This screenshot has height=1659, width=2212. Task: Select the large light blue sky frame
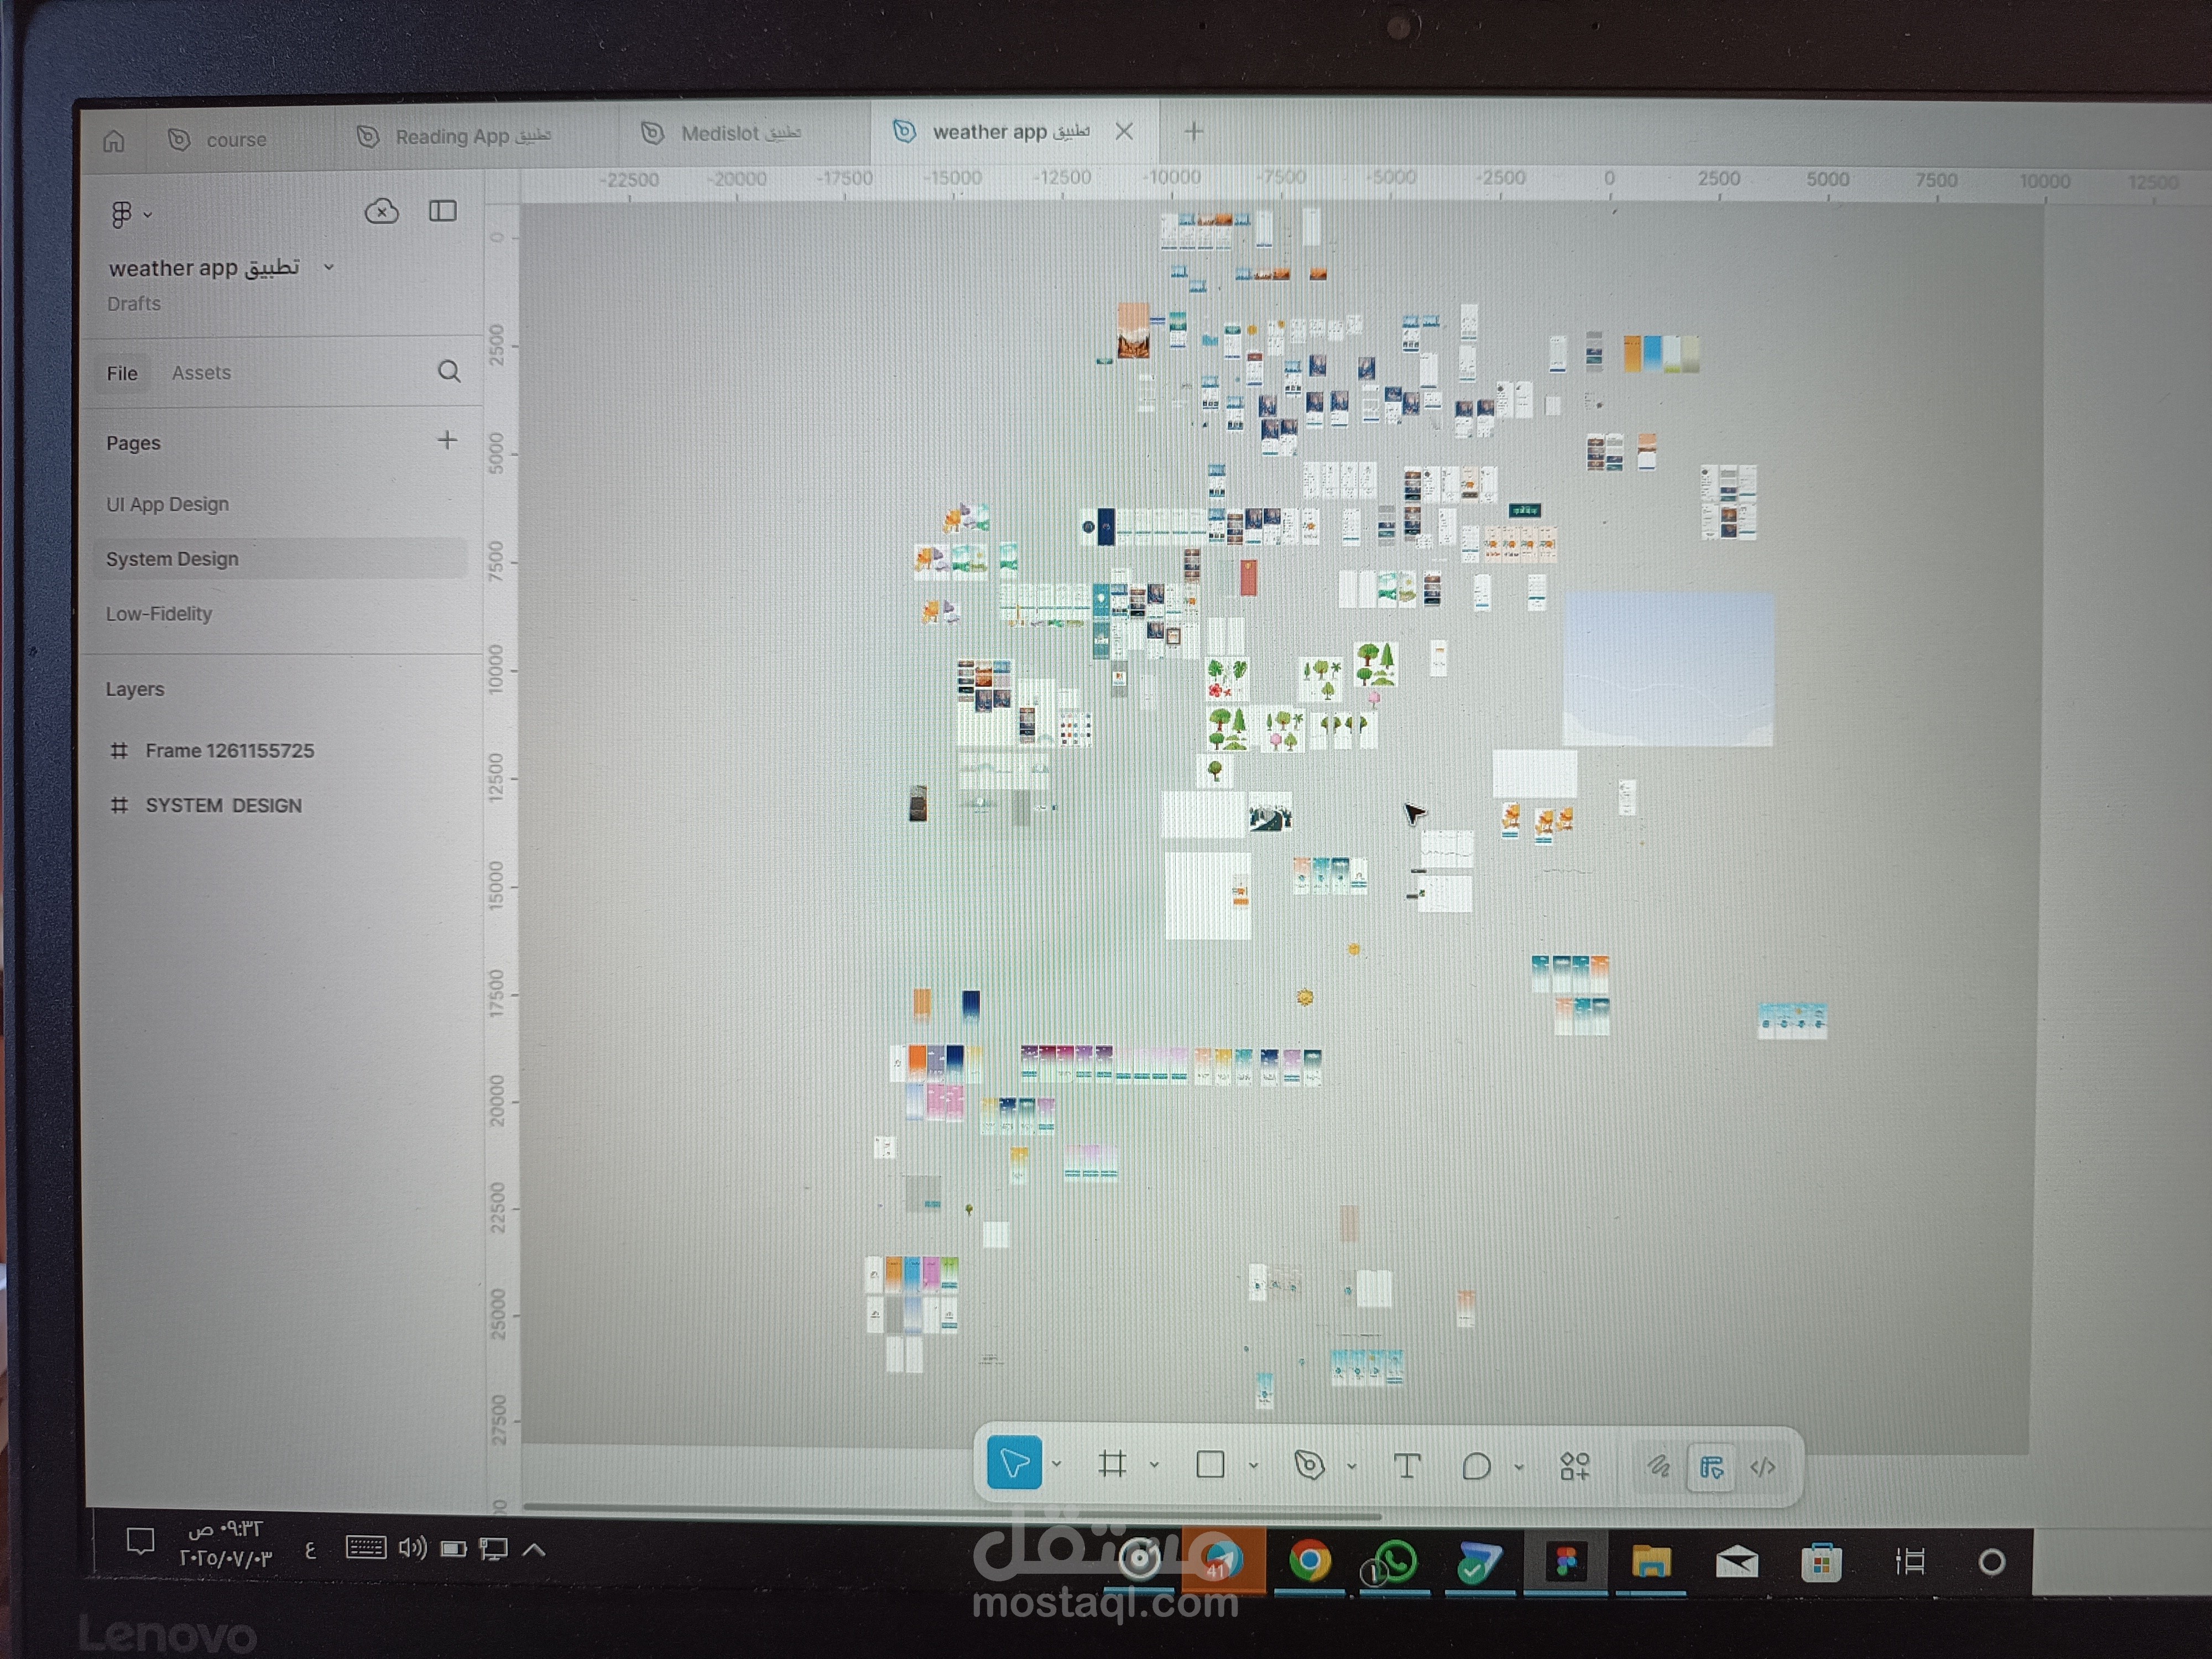tap(1667, 668)
